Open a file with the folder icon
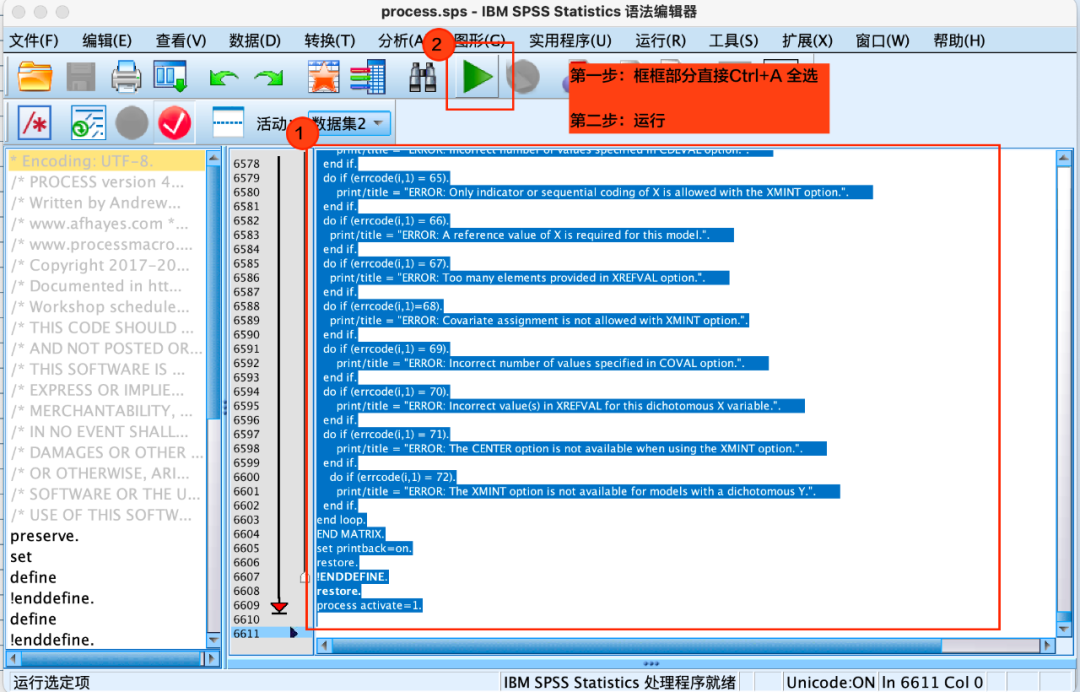 tap(34, 76)
